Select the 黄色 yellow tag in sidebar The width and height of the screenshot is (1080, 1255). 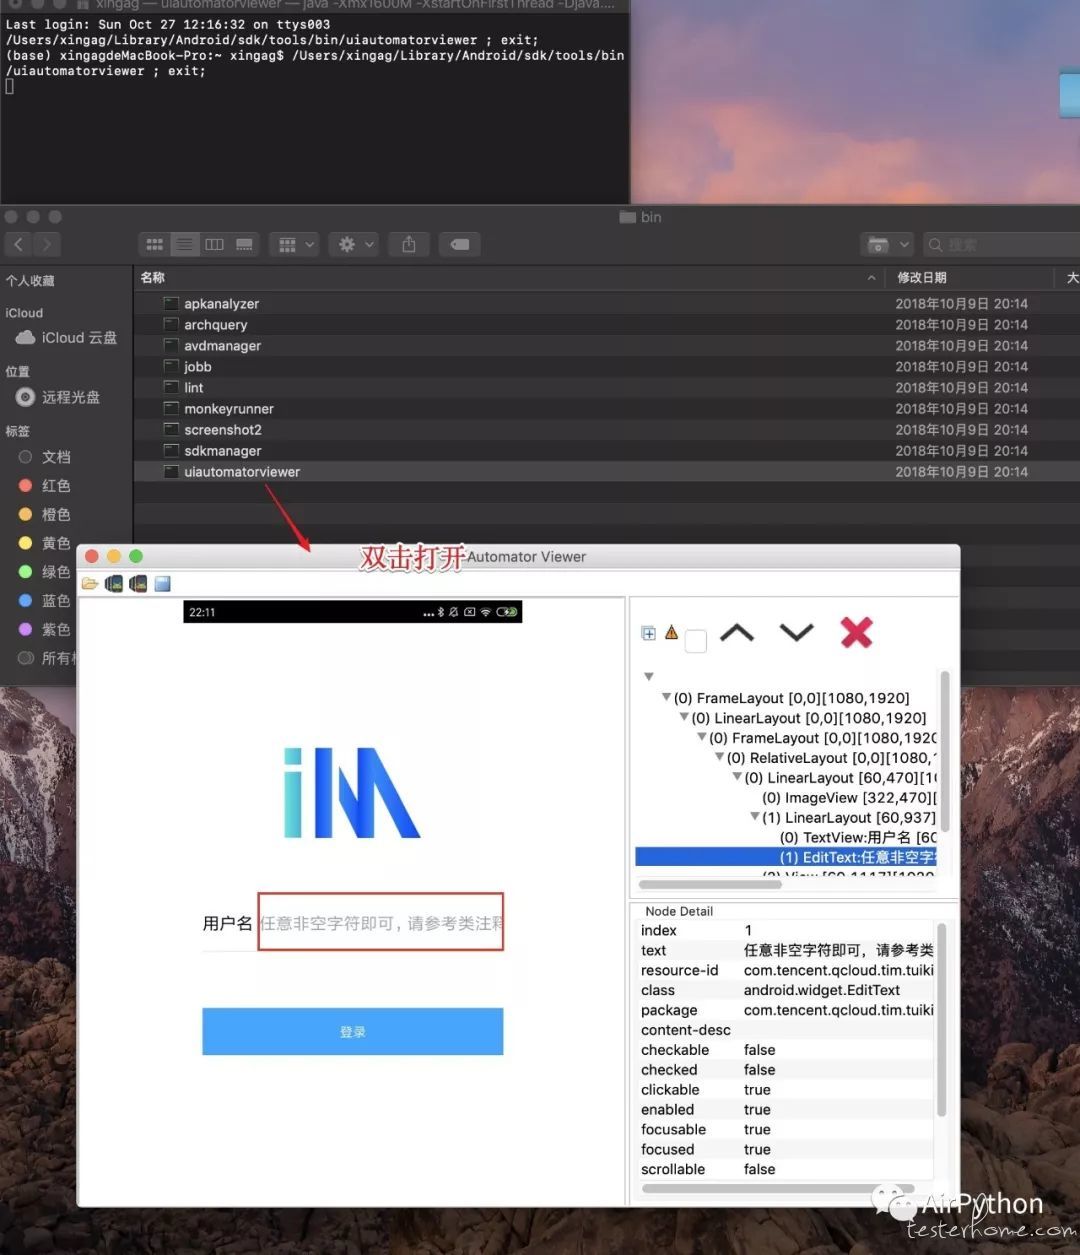tap(45, 544)
